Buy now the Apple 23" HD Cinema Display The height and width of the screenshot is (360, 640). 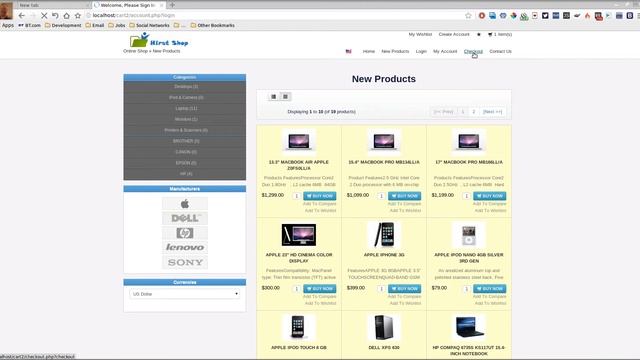coord(320,289)
